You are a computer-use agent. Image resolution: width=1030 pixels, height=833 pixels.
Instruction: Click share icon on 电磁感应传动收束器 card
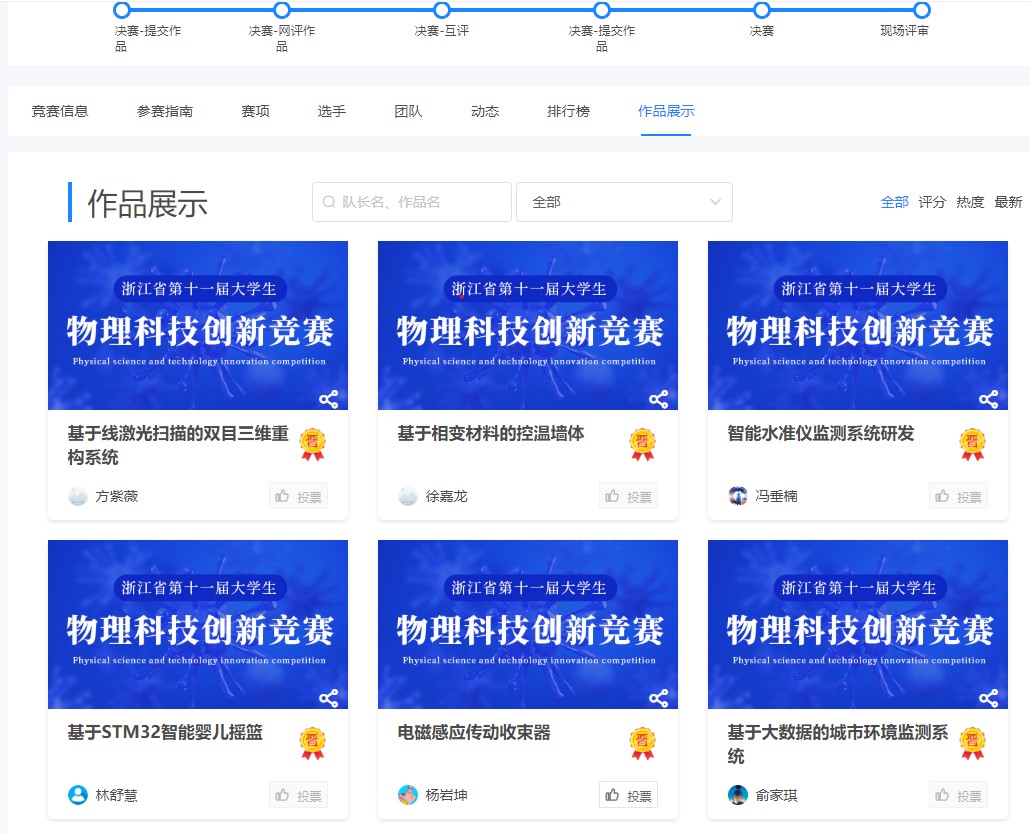point(658,699)
